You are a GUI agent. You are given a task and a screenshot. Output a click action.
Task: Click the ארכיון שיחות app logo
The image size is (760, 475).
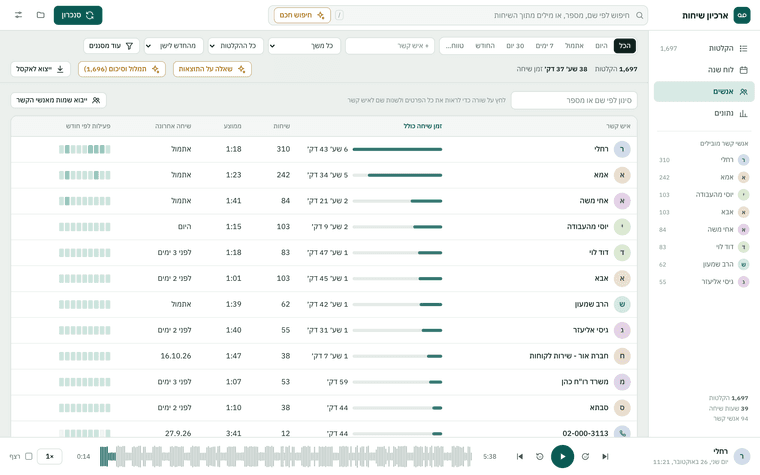pyautogui.click(x=742, y=15)
